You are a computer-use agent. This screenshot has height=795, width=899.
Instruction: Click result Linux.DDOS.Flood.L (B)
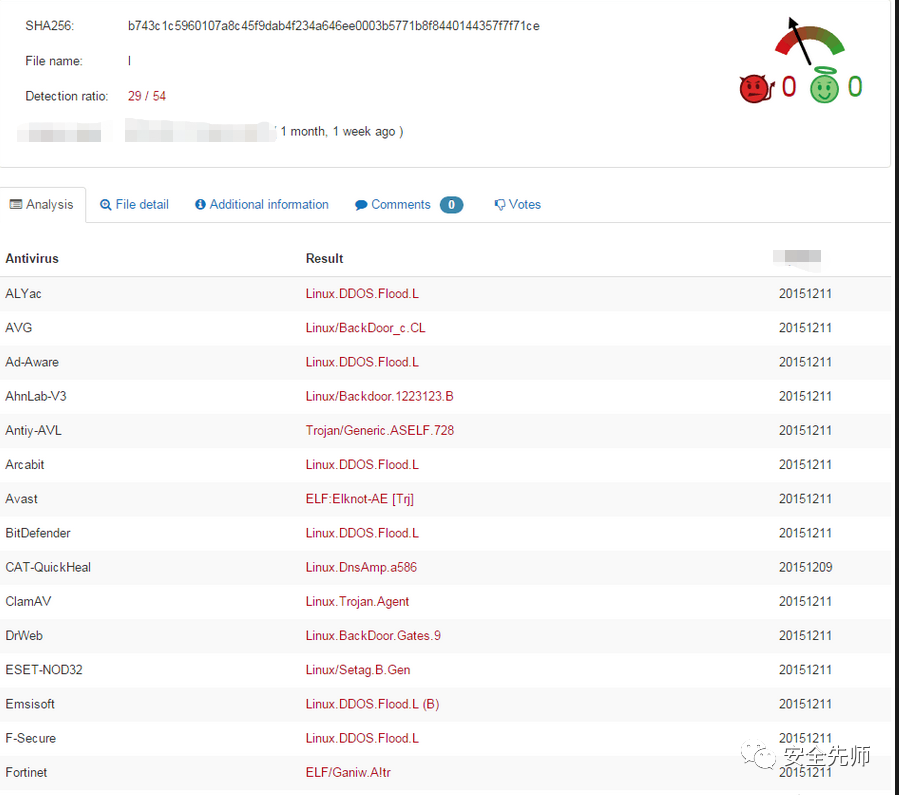pos(373,704)
